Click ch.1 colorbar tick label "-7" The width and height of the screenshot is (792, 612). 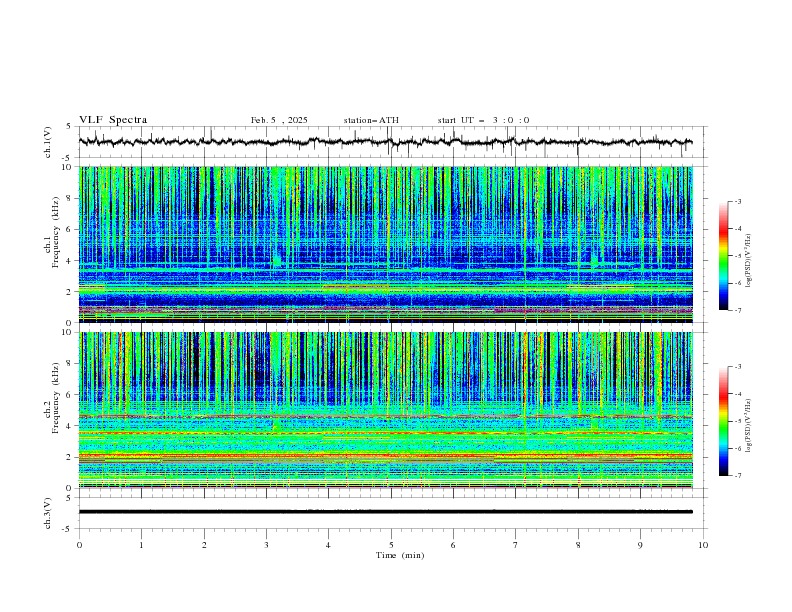pyautogui.click(x=738, y=310)
